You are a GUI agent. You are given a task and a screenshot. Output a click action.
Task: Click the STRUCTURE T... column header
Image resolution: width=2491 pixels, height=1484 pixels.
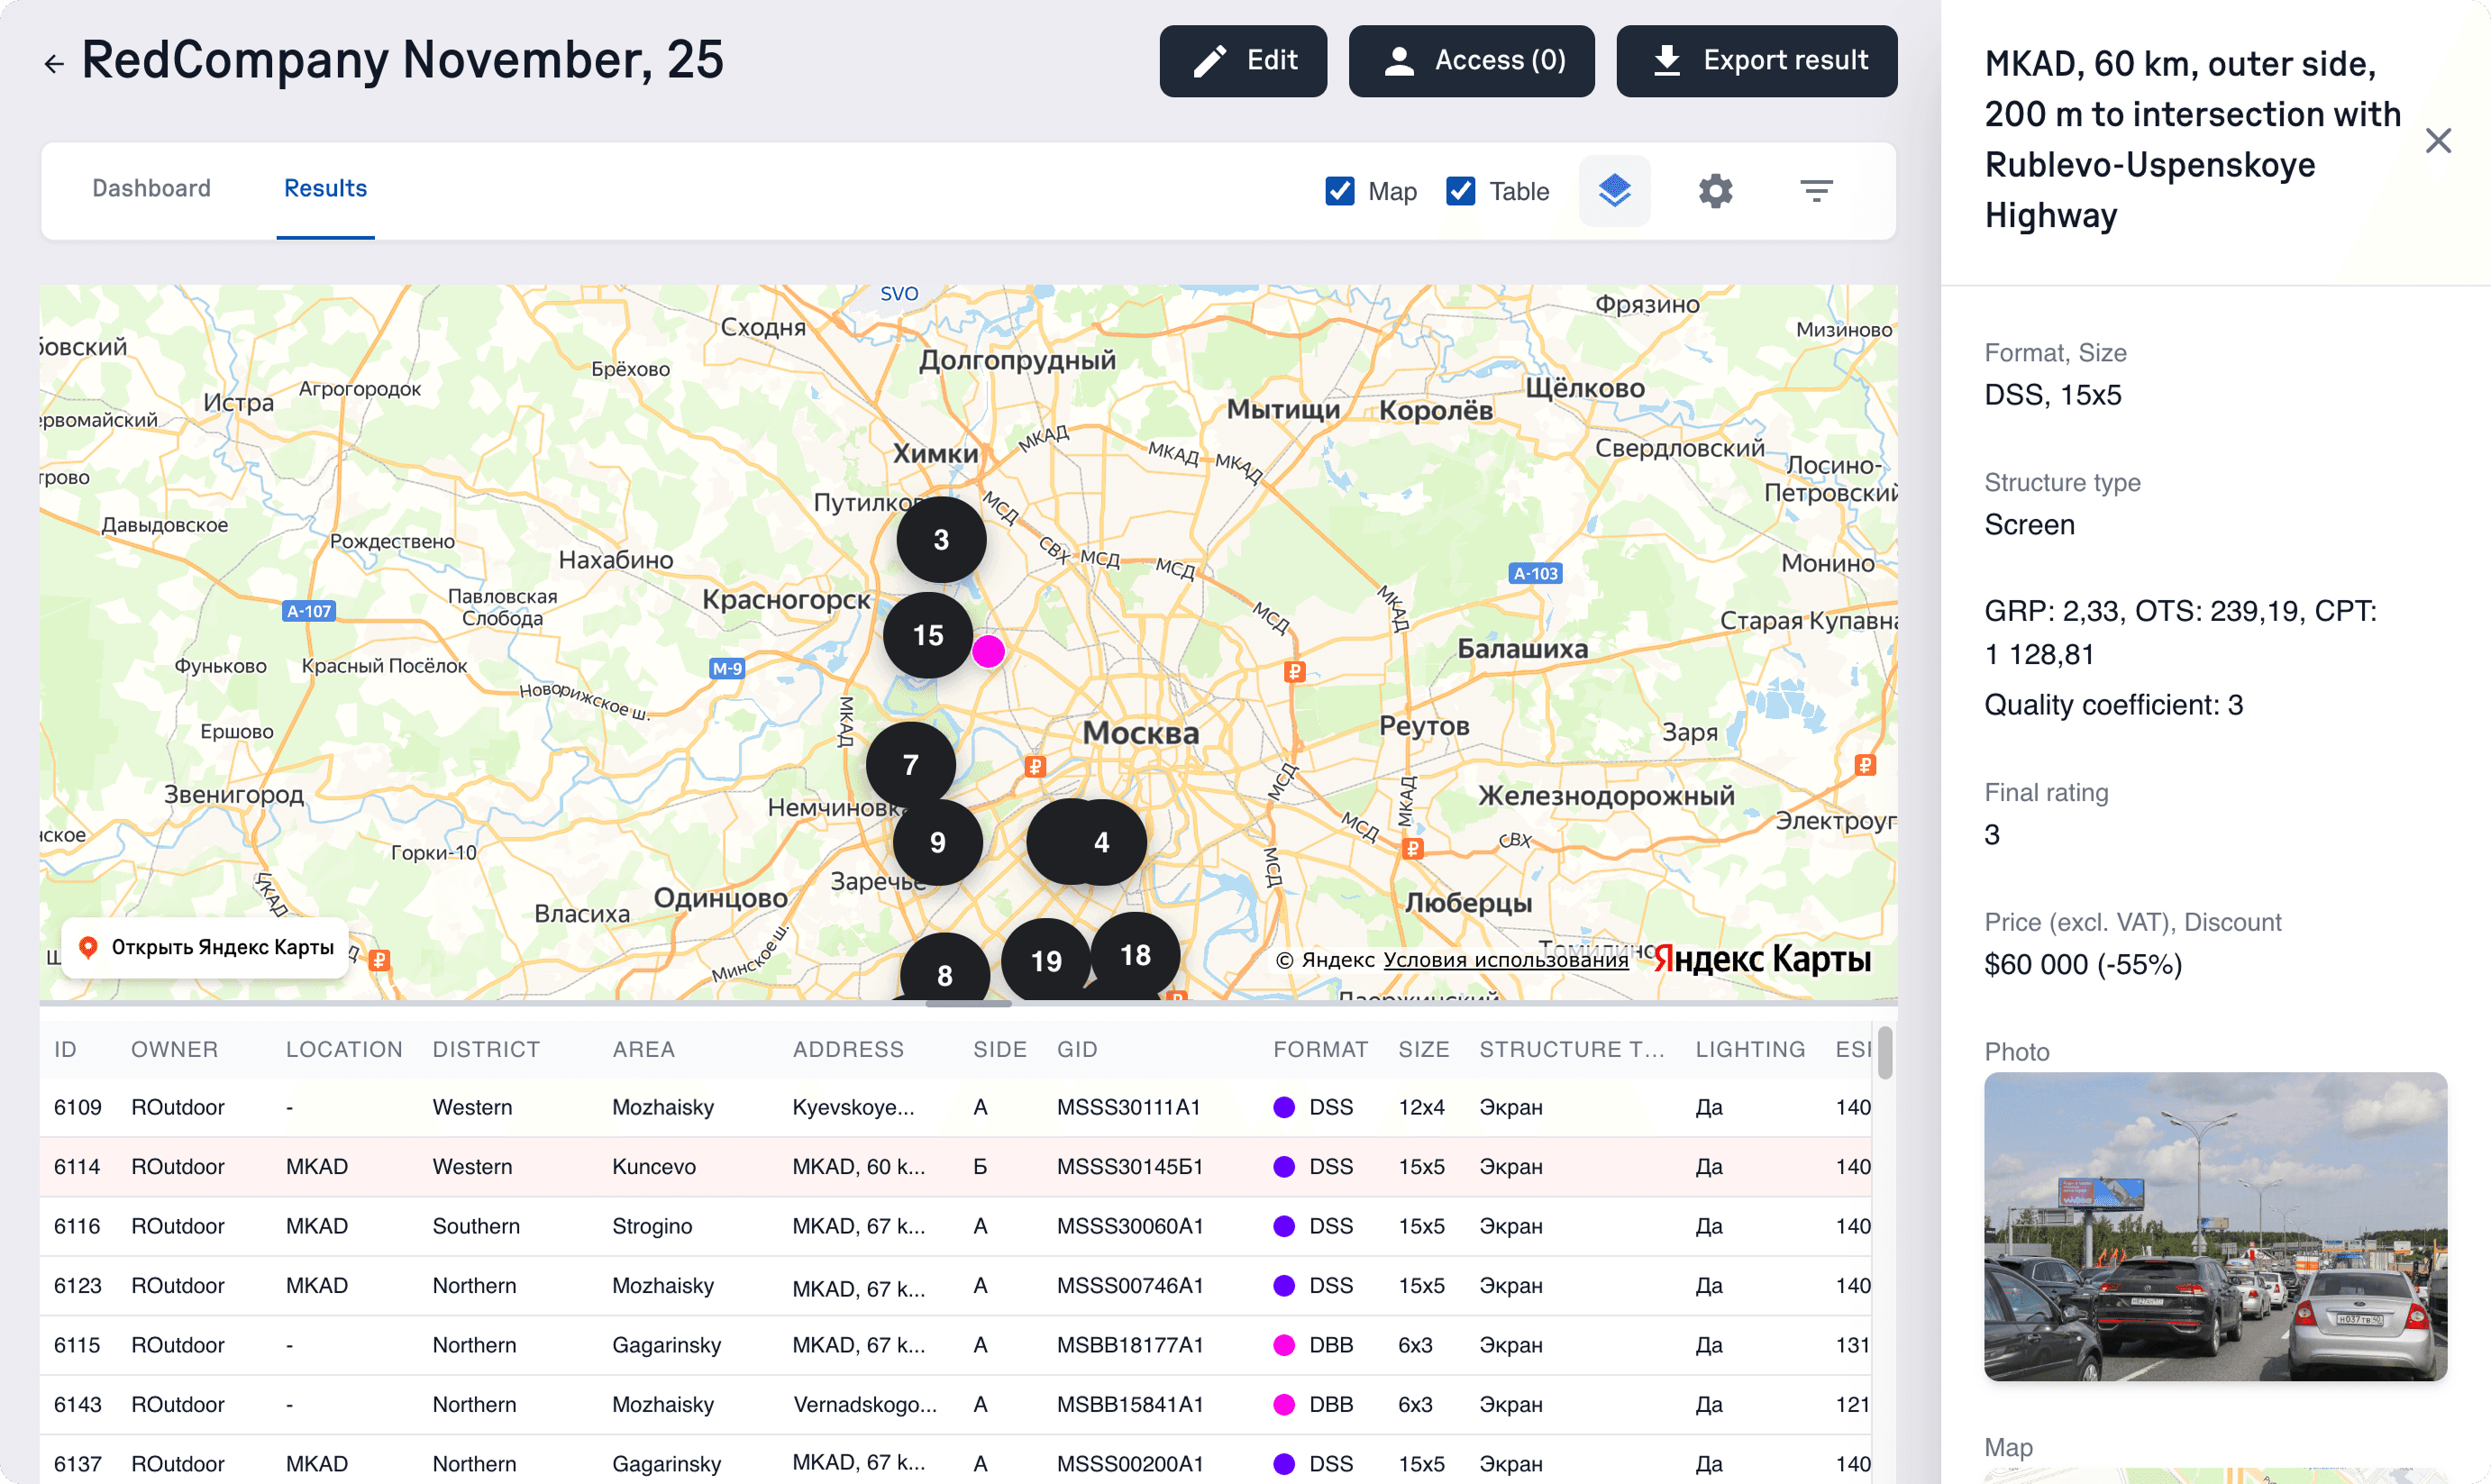pyautogui.click(x=1571, y=1049)
